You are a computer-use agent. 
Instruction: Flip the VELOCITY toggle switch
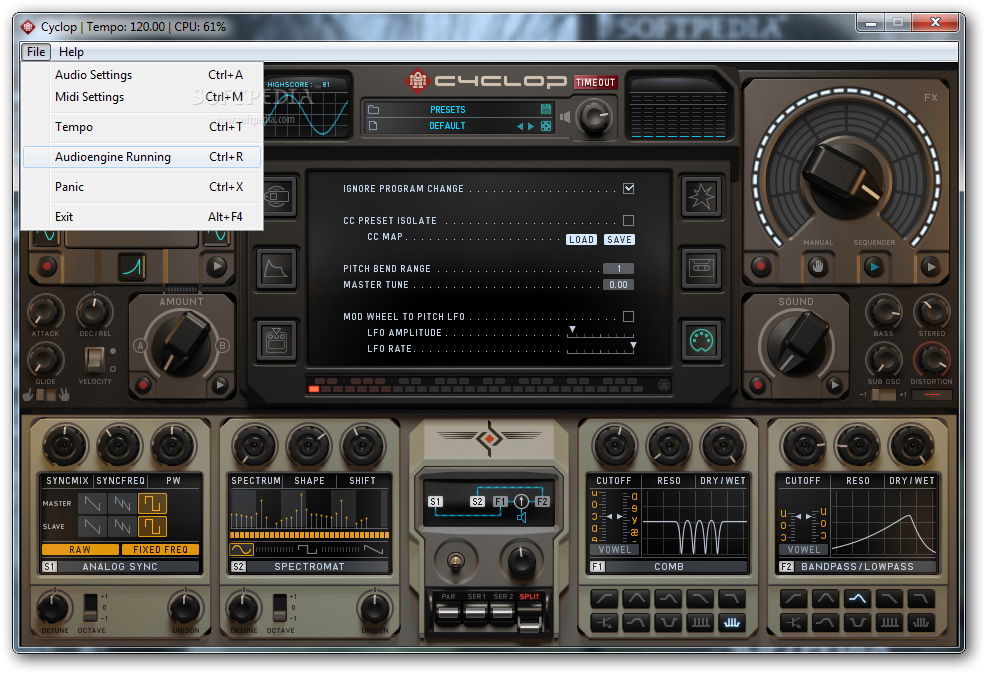pyautogui.click(x=94, y=359)
